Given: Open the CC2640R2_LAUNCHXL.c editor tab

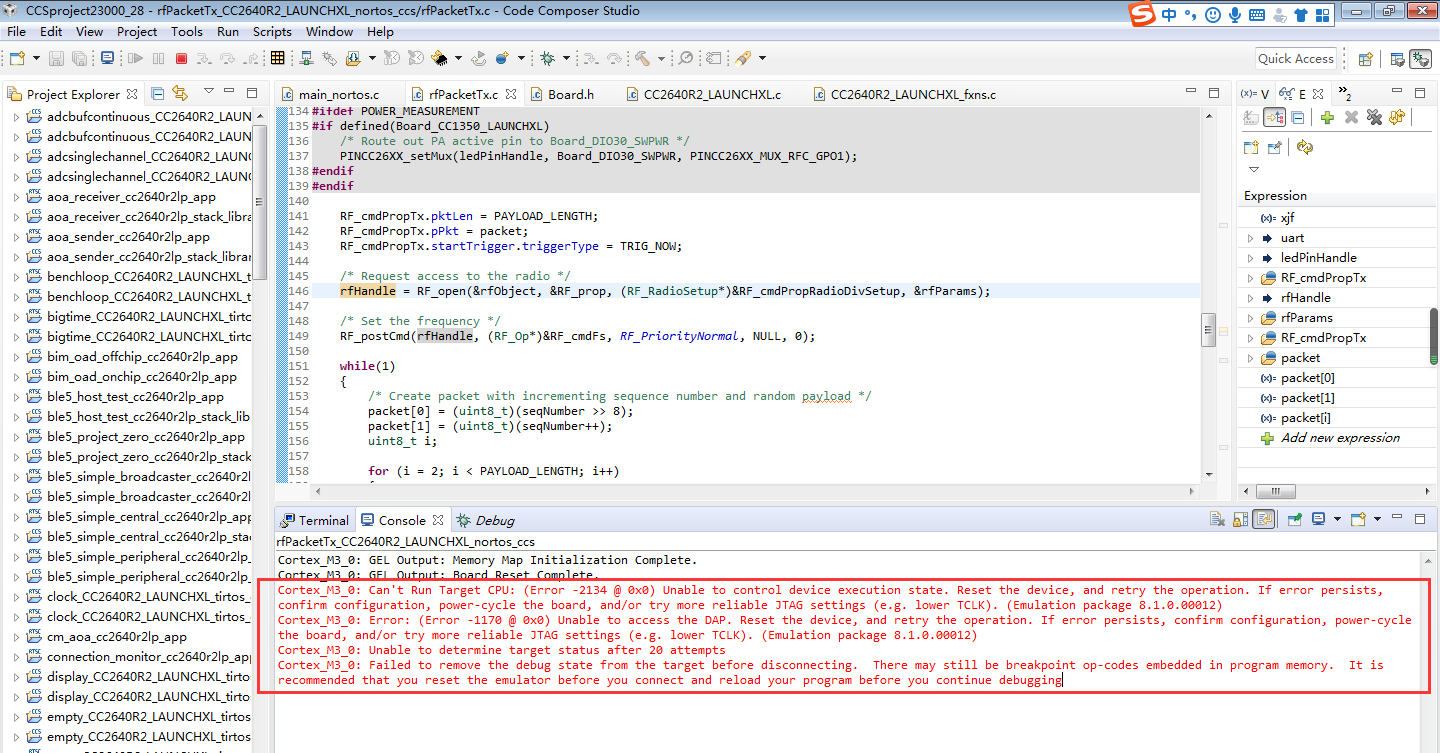Looking at the screenshot, I should (704, 95).
